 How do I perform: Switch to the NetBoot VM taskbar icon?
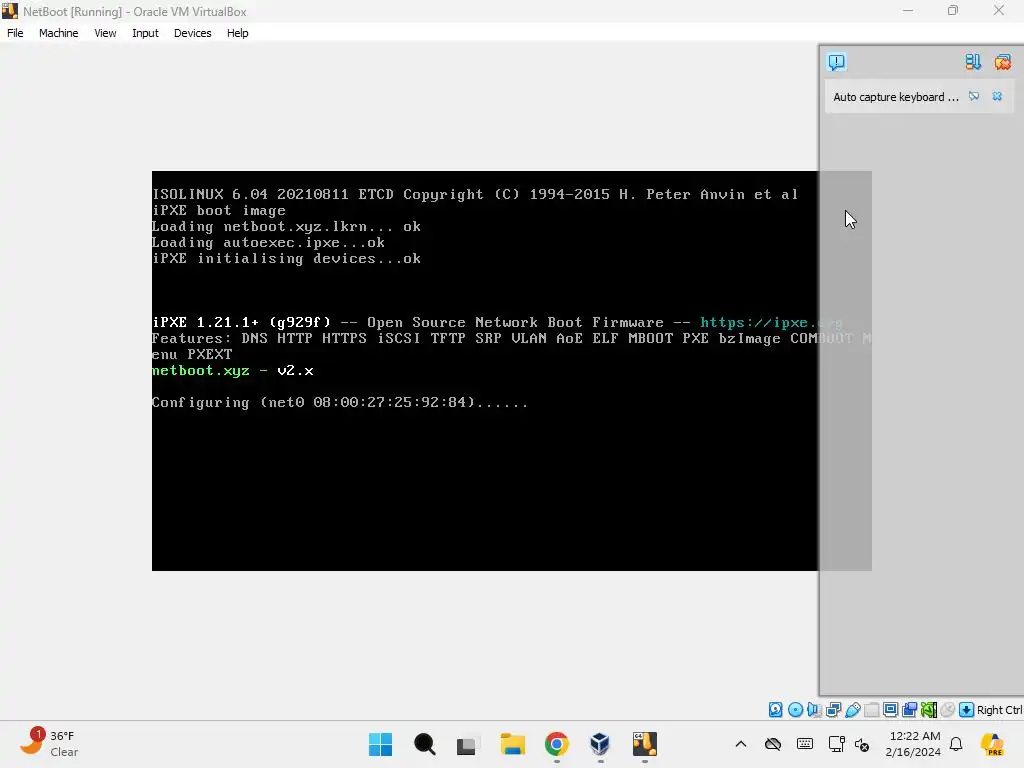(645, 744)
